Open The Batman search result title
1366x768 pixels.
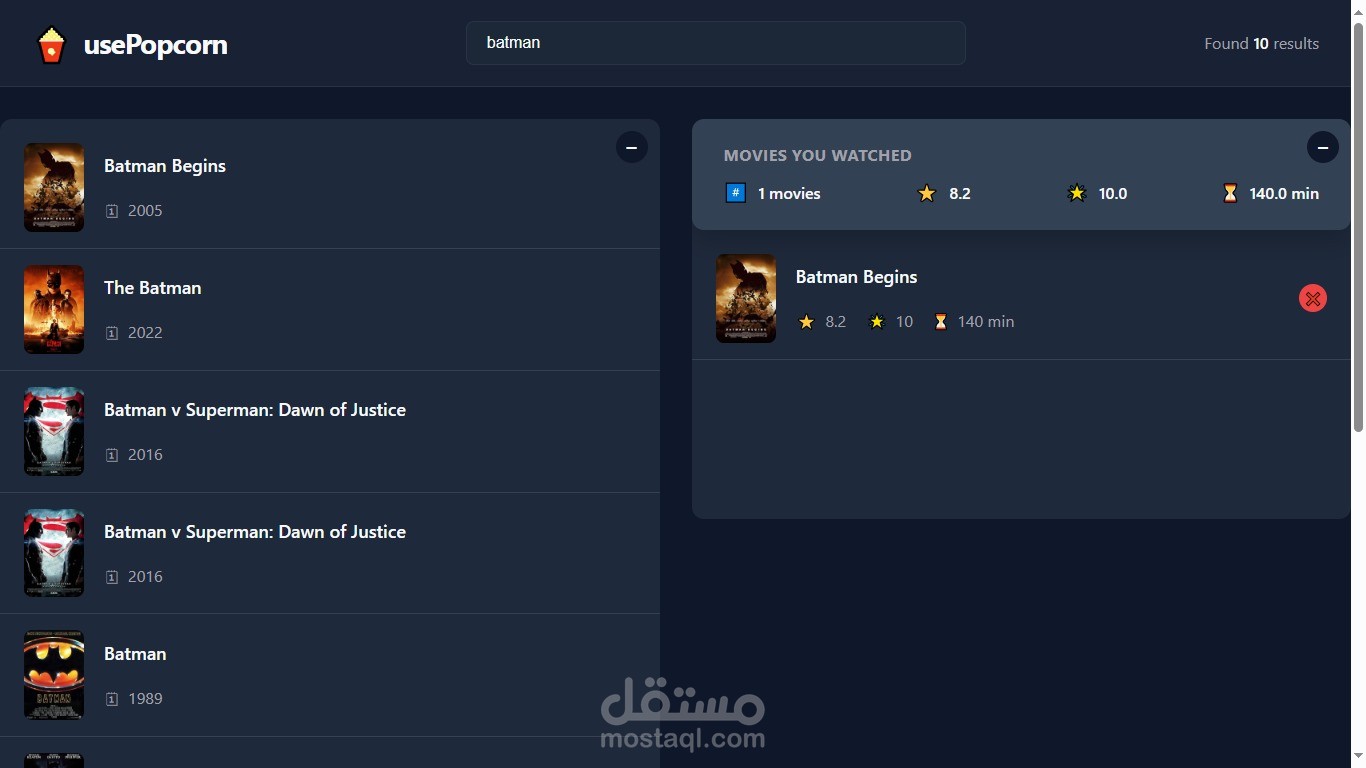point(153,288)
